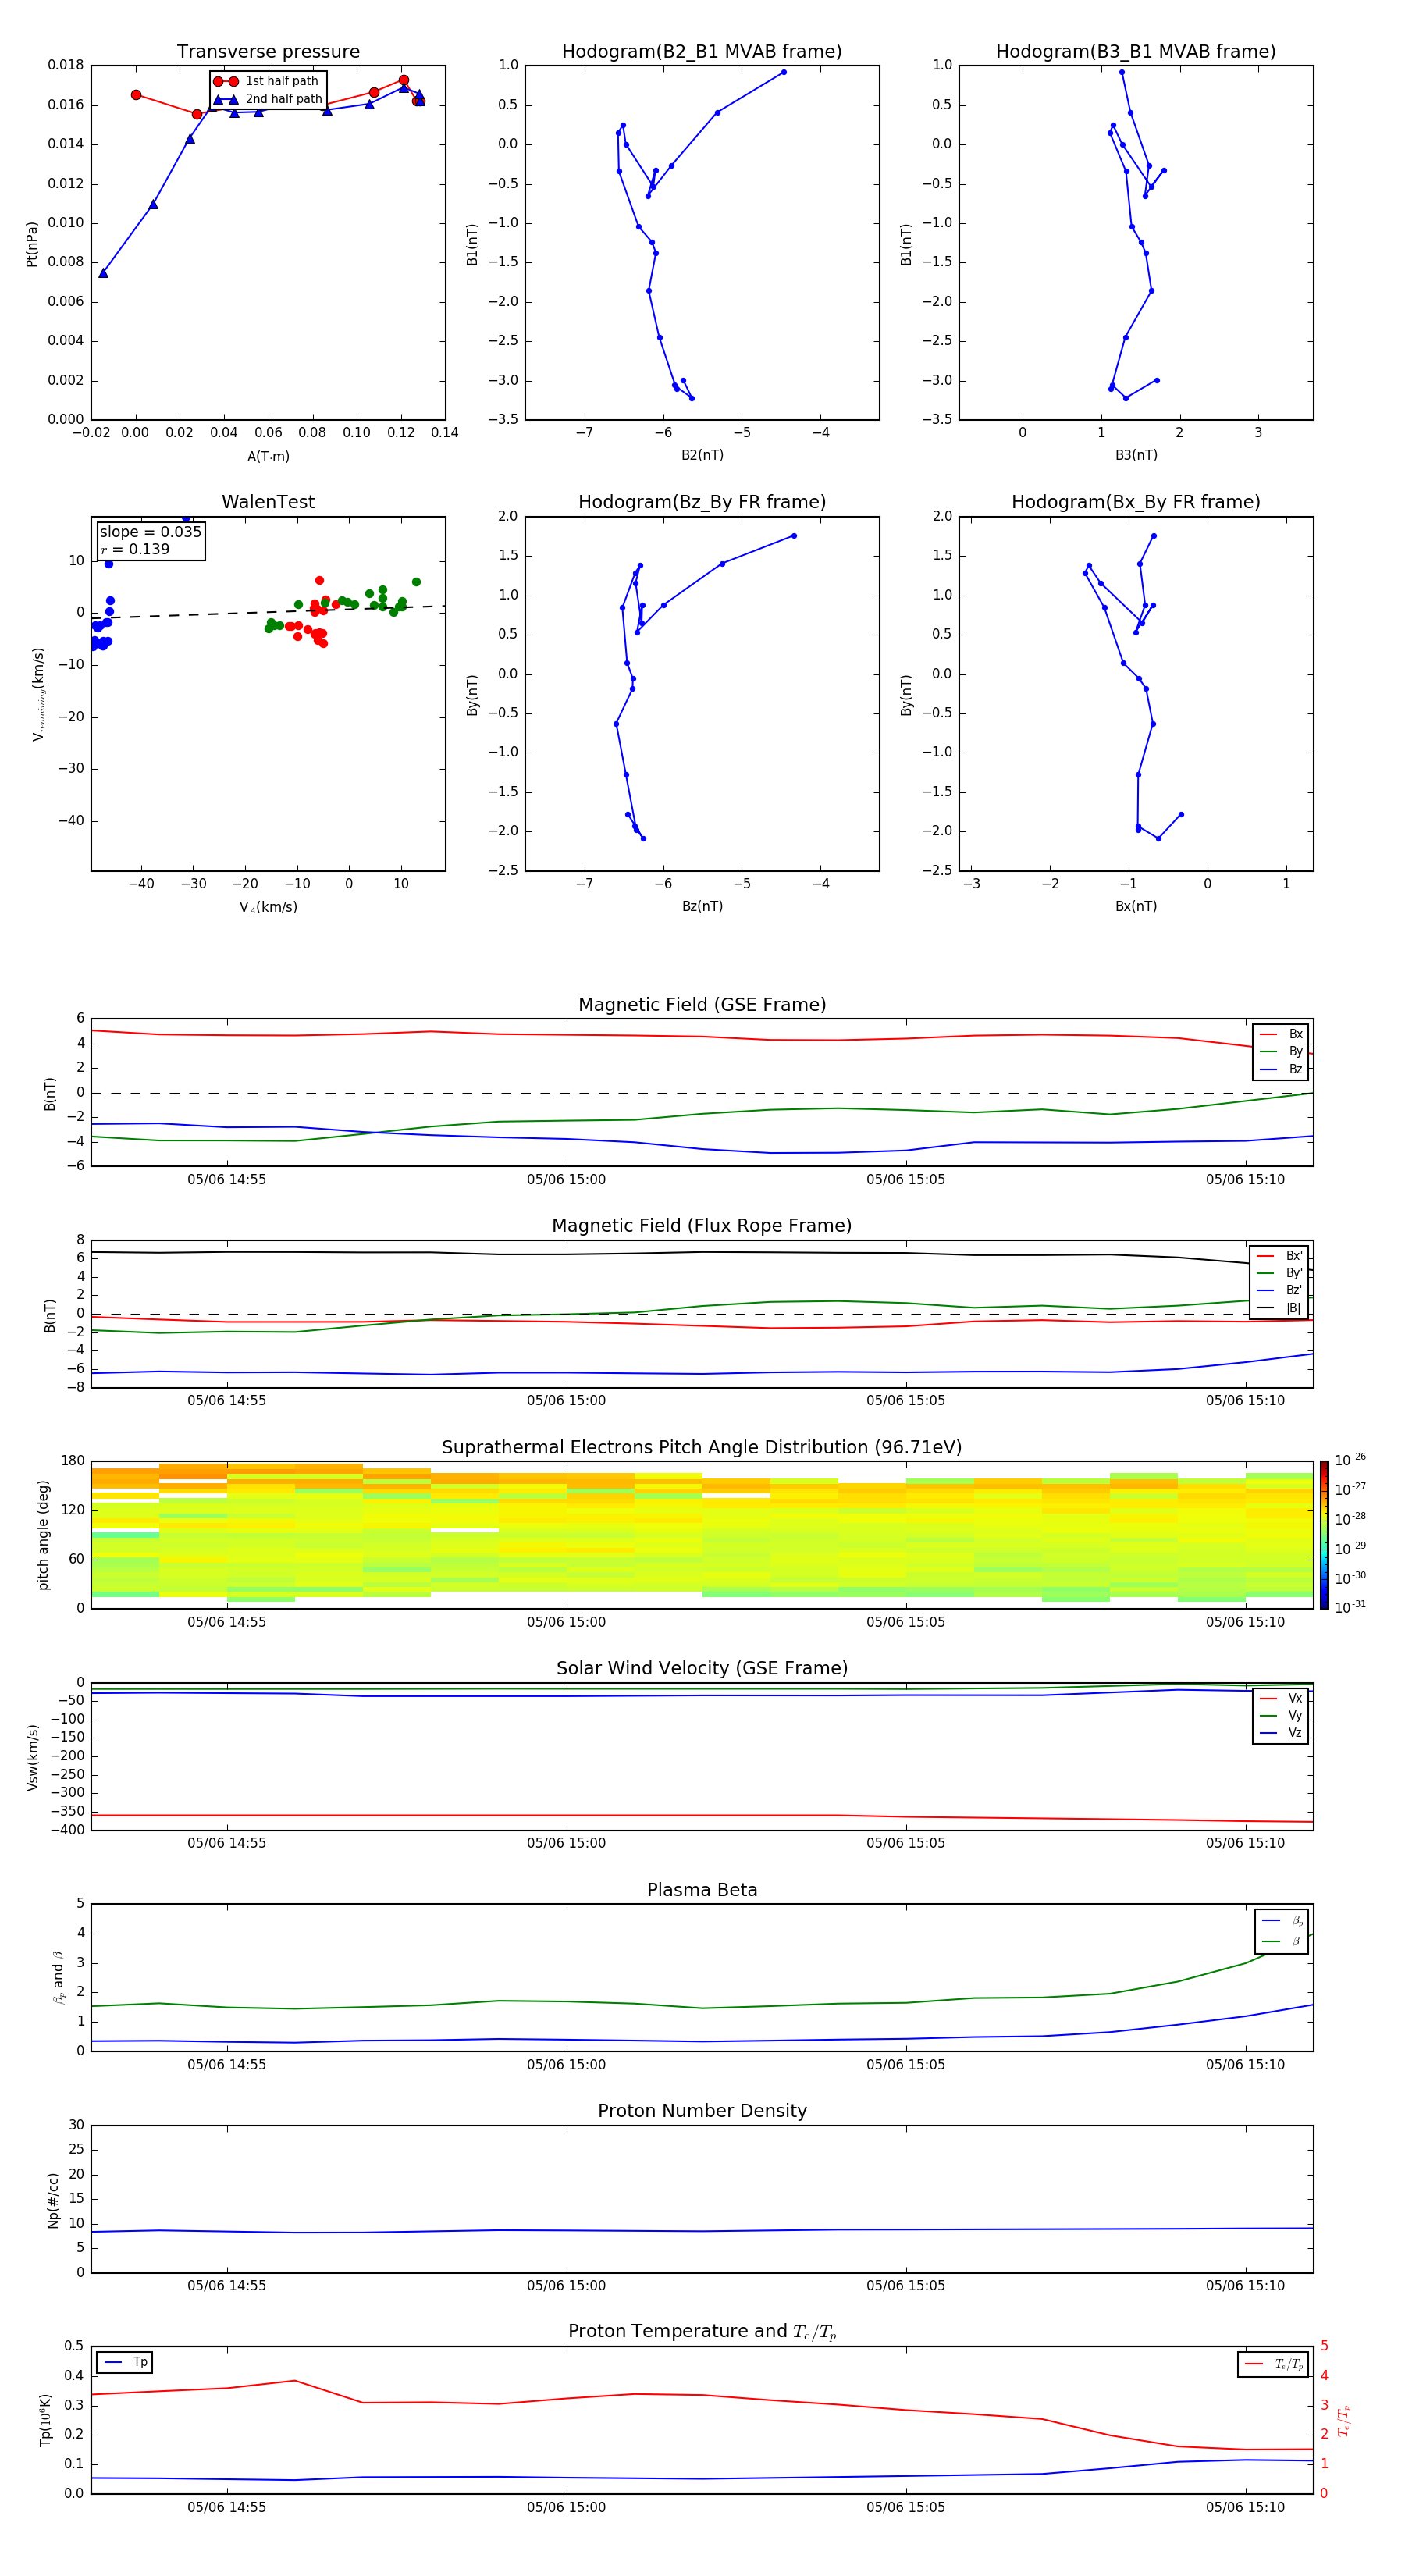
Task: Click the Solar Wind Velocity (GSE Frame) title
Action: tap(702, 1668)
